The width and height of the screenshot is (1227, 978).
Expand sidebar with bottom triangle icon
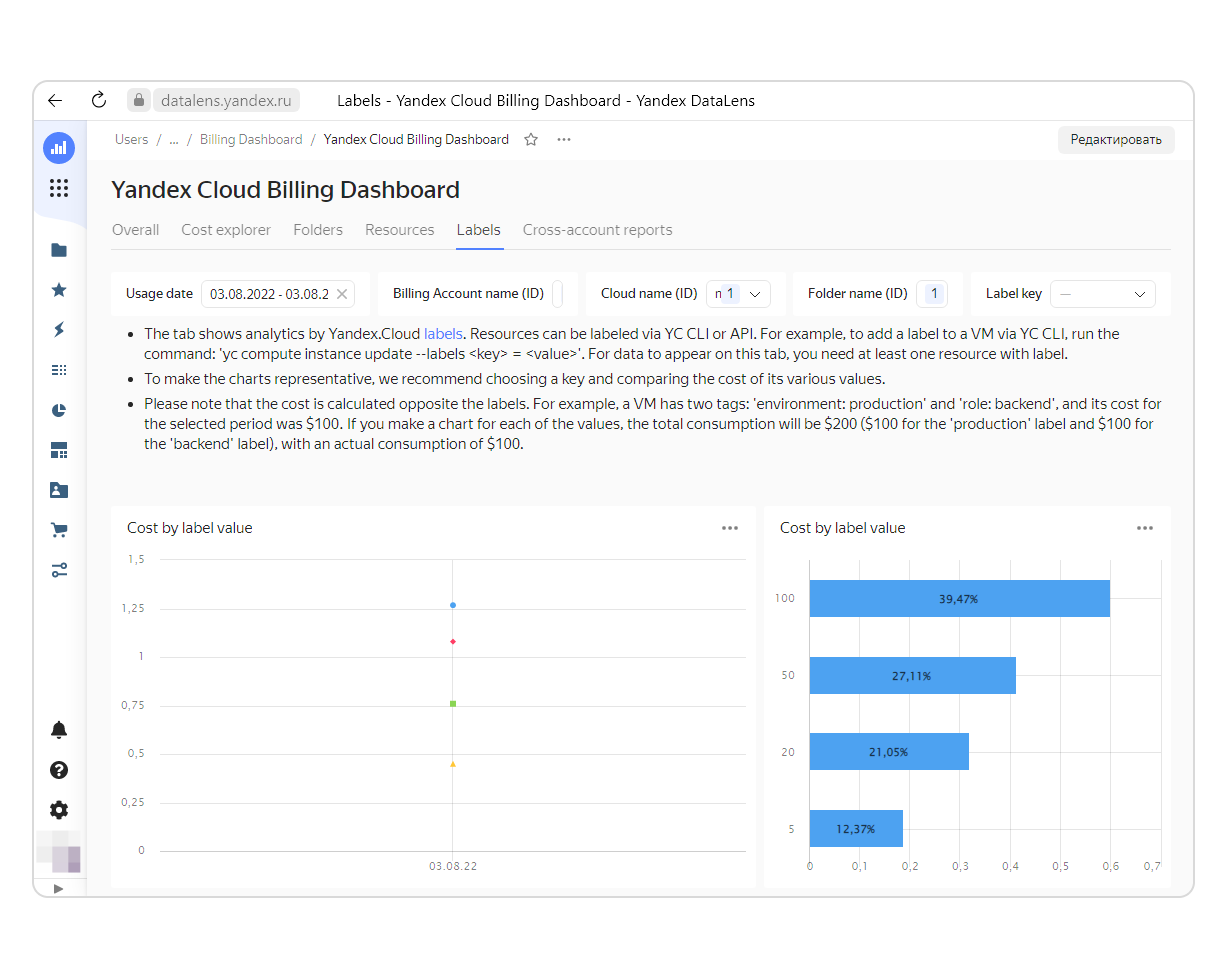click(x=59, y=888)
